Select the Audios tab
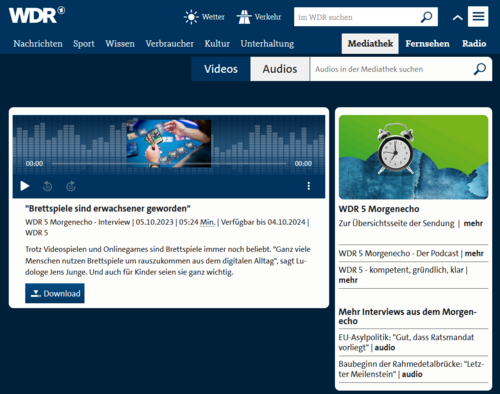Screen dimensions: 500x394 (x=280, y=69)
